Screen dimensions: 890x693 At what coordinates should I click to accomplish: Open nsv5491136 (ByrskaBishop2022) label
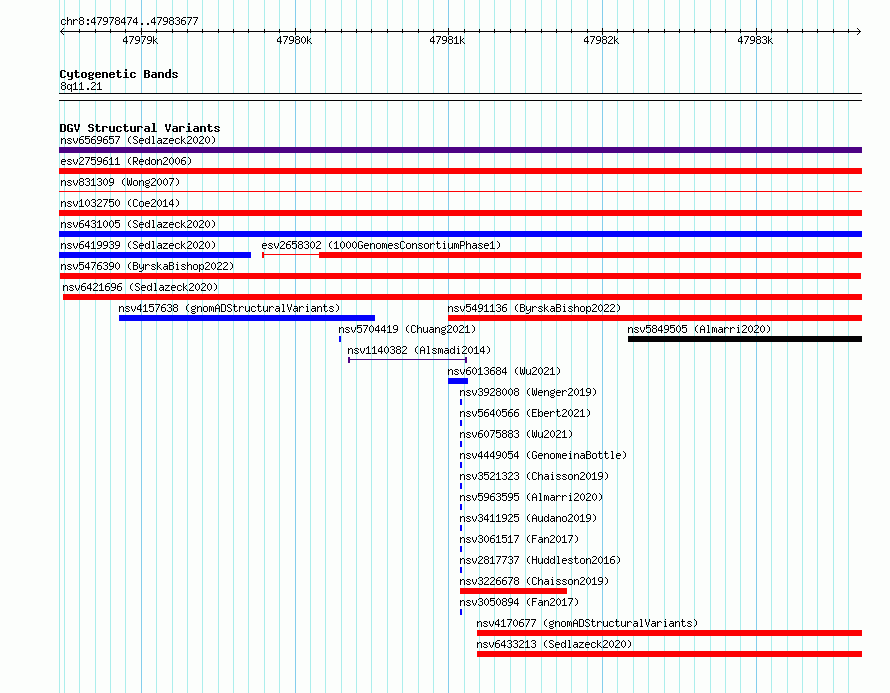(x=534, y=308)
